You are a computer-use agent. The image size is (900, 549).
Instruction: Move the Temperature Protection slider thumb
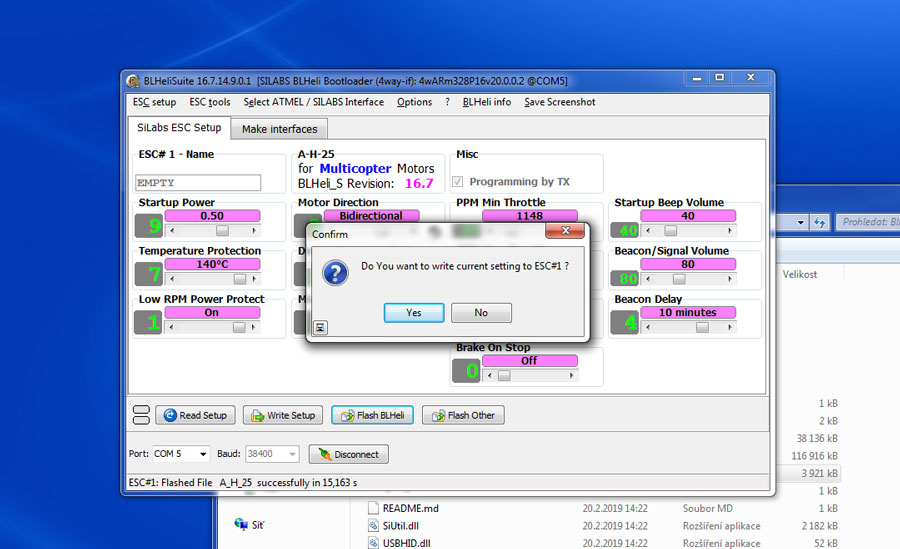click(x=240, y=279)
